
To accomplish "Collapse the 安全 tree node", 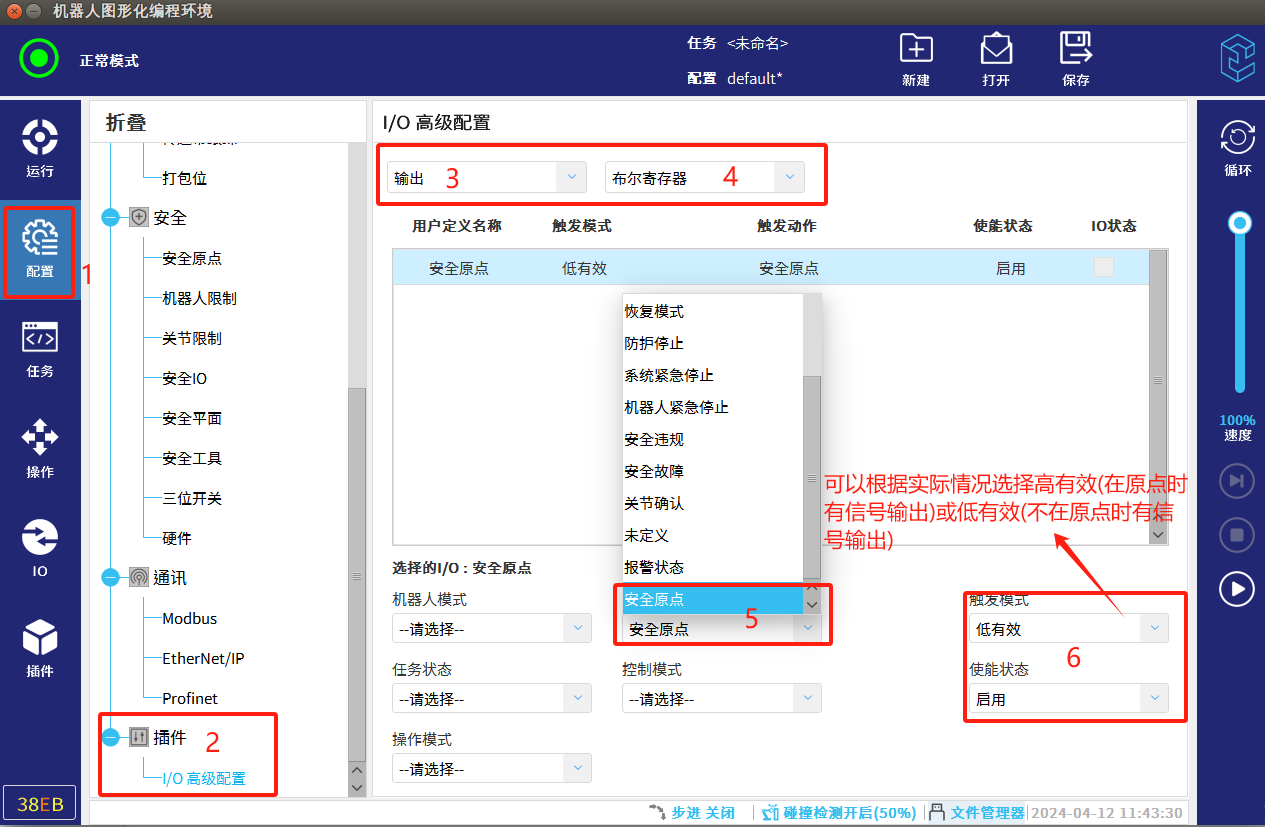I will point(111,217).
